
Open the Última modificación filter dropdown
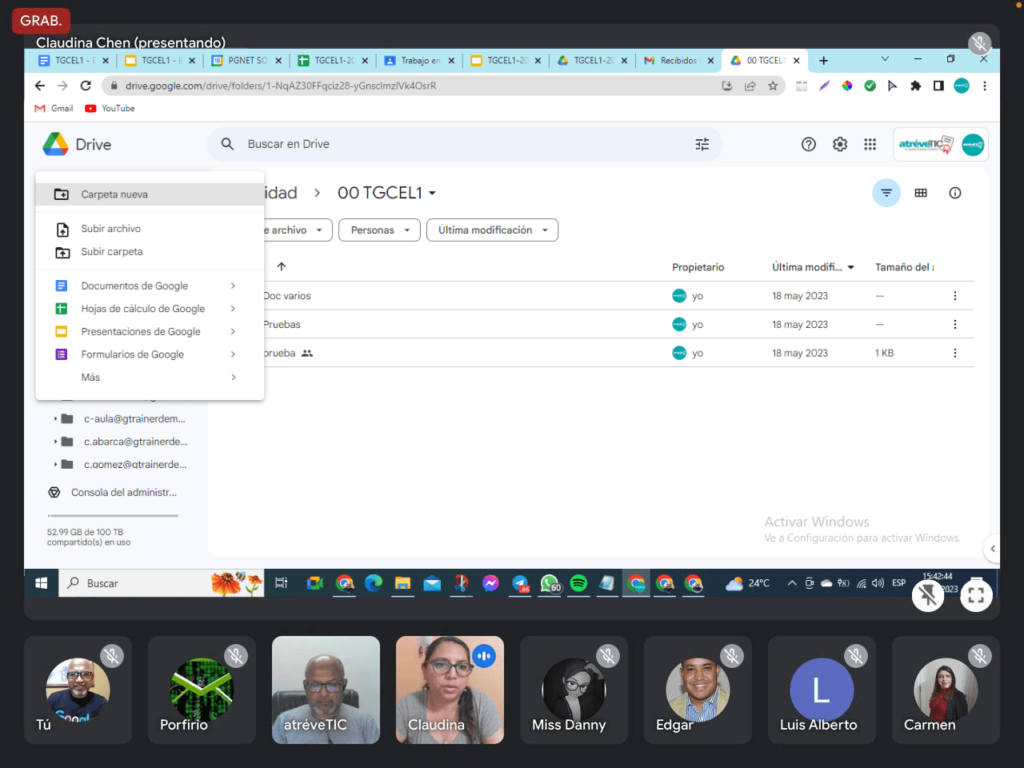pyautogui.click(x=492, y=230)
